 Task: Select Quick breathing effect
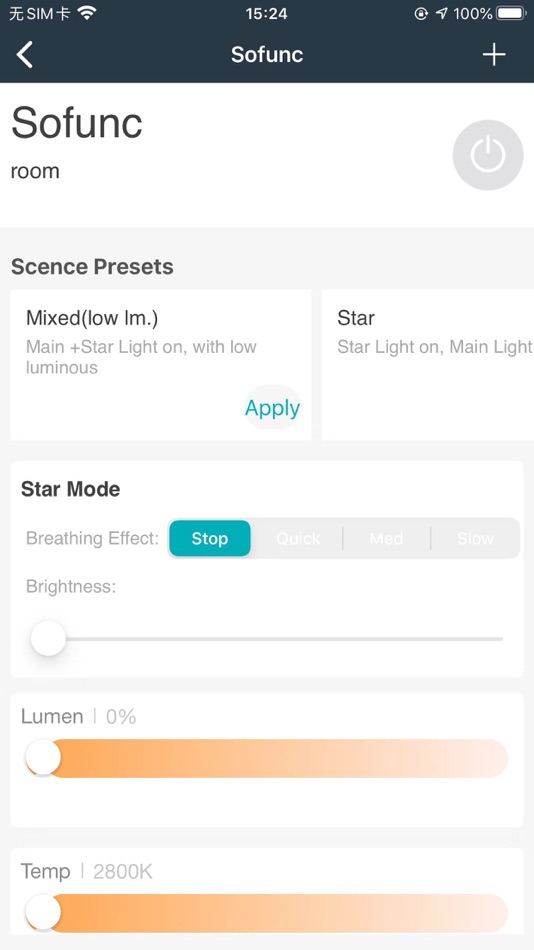298,538
